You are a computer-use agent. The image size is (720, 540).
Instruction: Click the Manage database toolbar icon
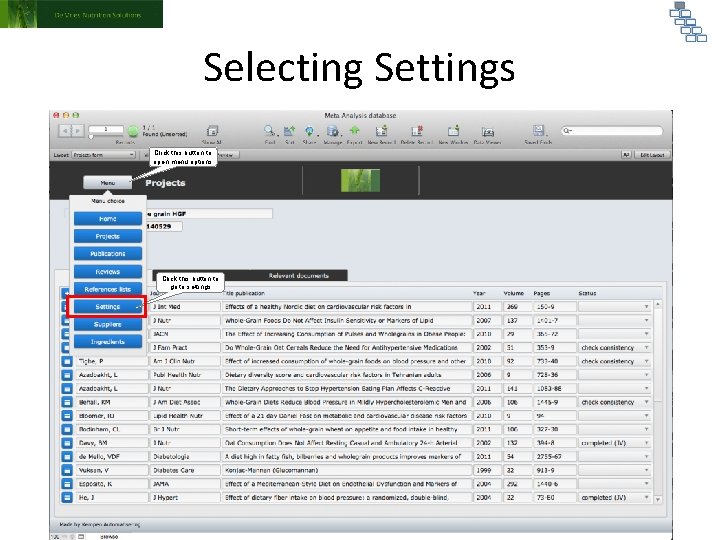tap(332, 131)
